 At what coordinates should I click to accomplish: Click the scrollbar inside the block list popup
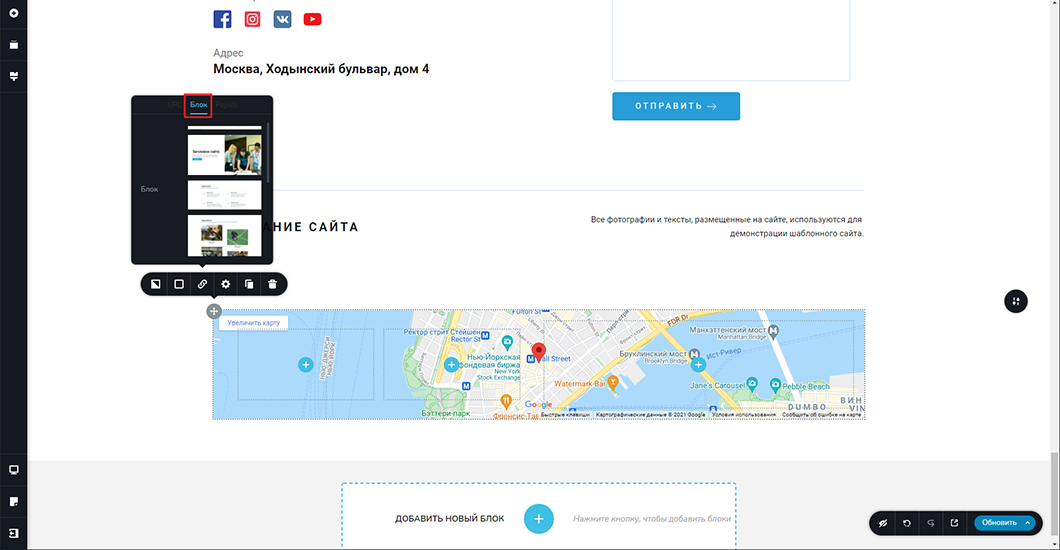click(269, 153)
